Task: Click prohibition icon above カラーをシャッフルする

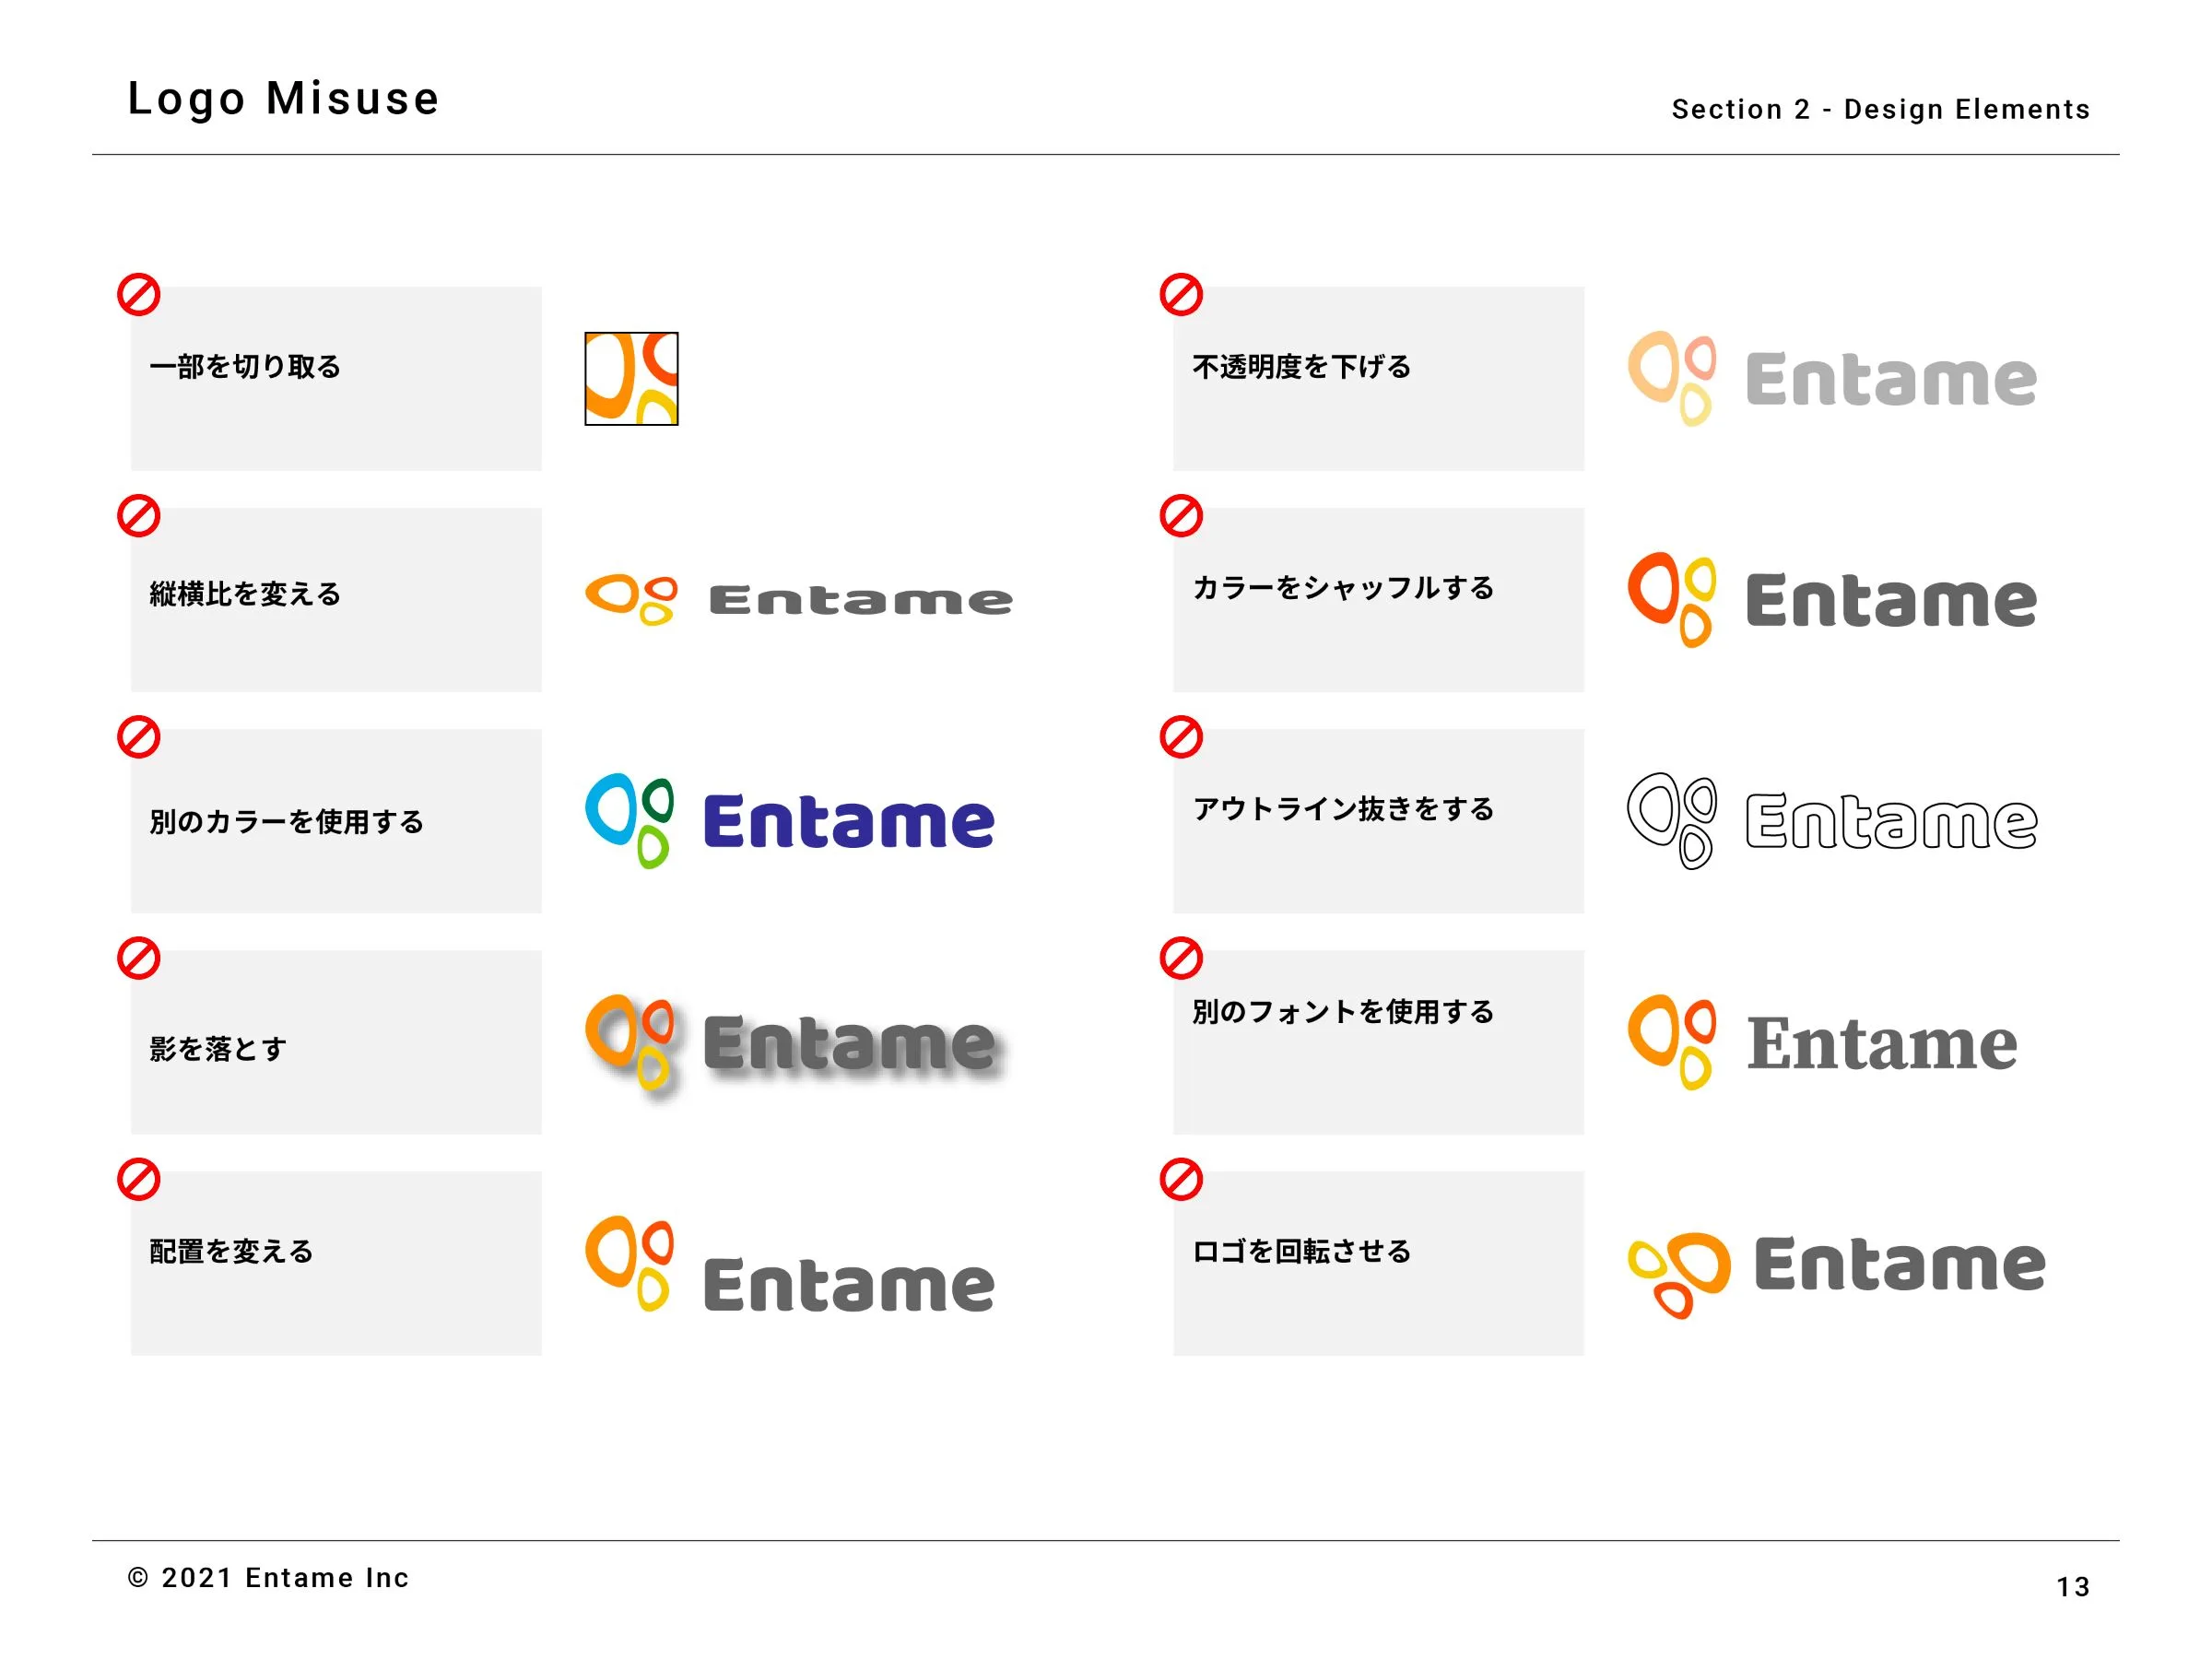Action: [1181, 516]
